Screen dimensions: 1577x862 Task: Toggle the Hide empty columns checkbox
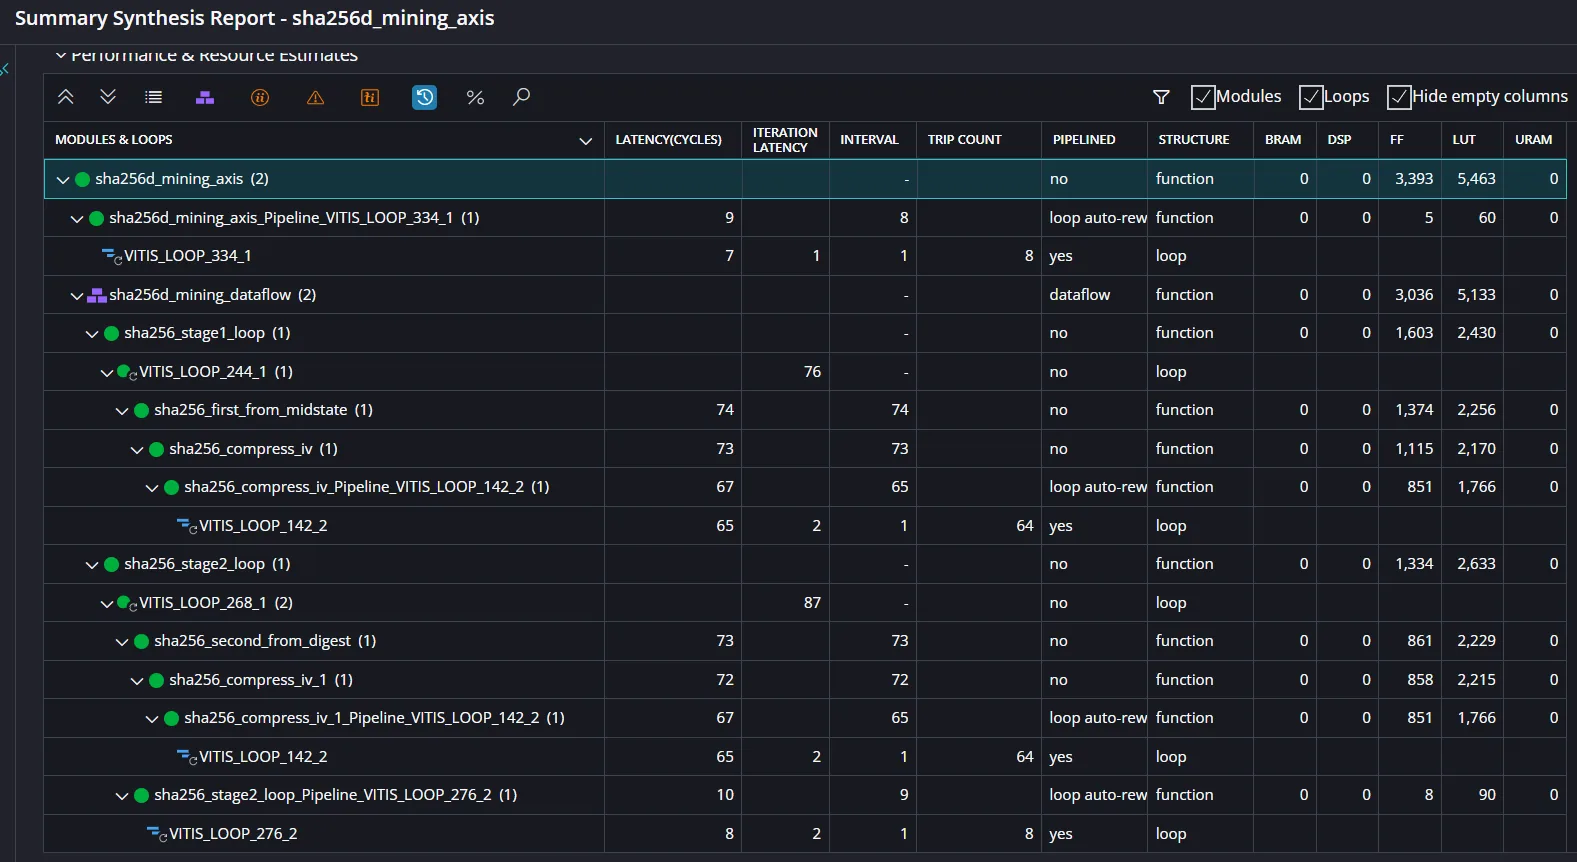point(1399,97)
